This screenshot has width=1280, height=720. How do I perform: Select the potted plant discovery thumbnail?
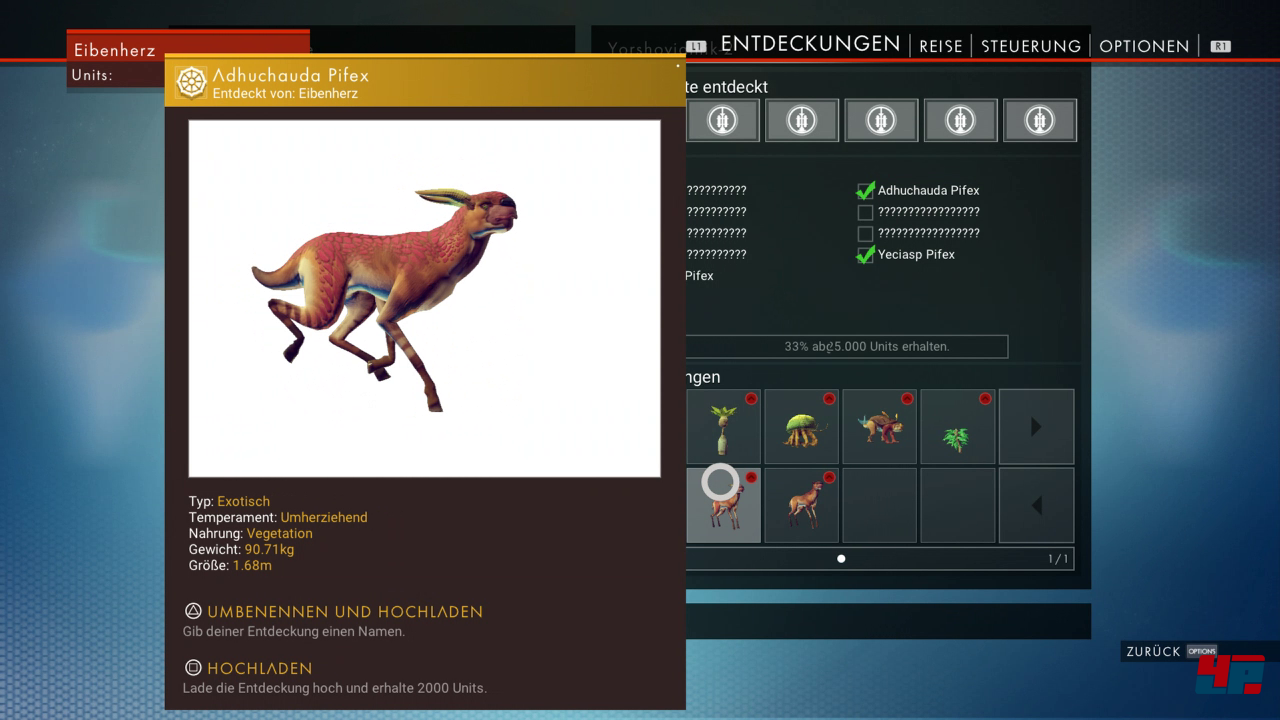[x=724, y=427]
